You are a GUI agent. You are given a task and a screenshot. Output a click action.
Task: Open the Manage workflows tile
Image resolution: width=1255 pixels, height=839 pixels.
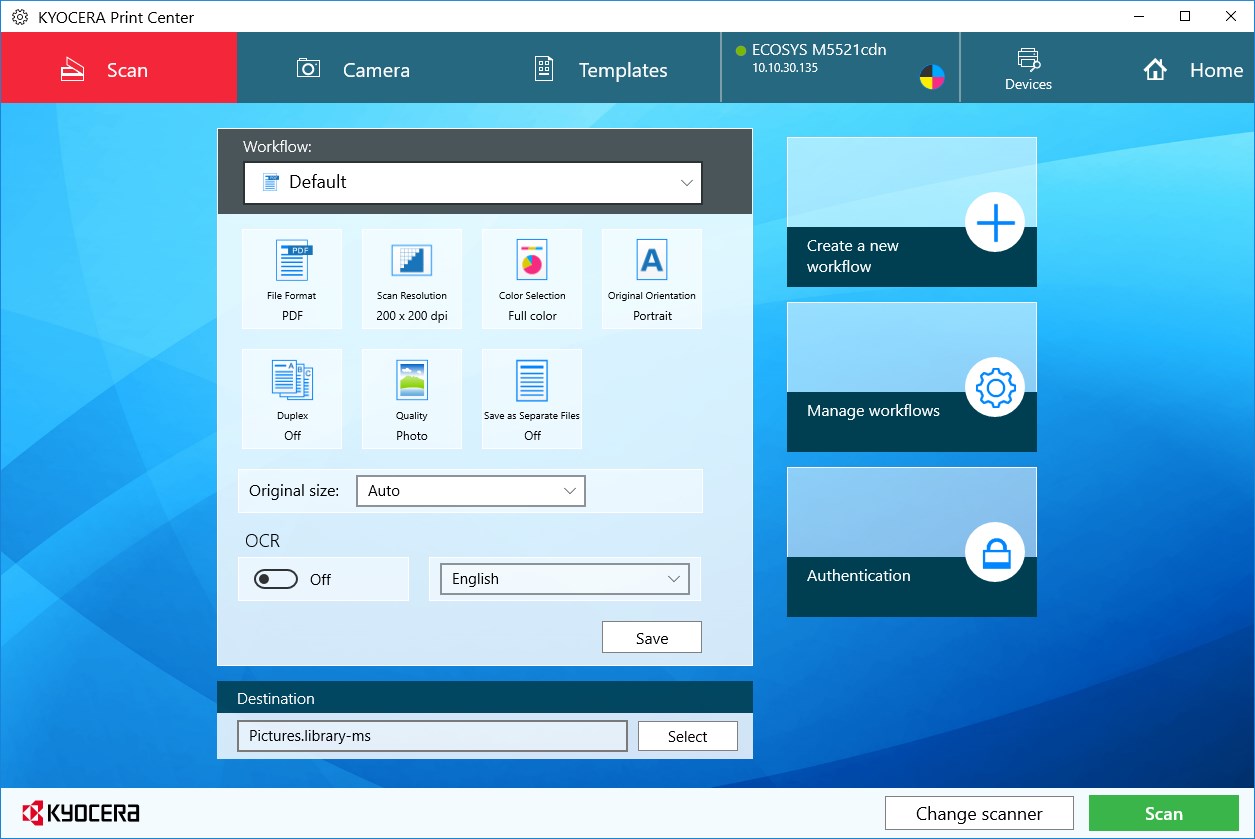[912, 377]
